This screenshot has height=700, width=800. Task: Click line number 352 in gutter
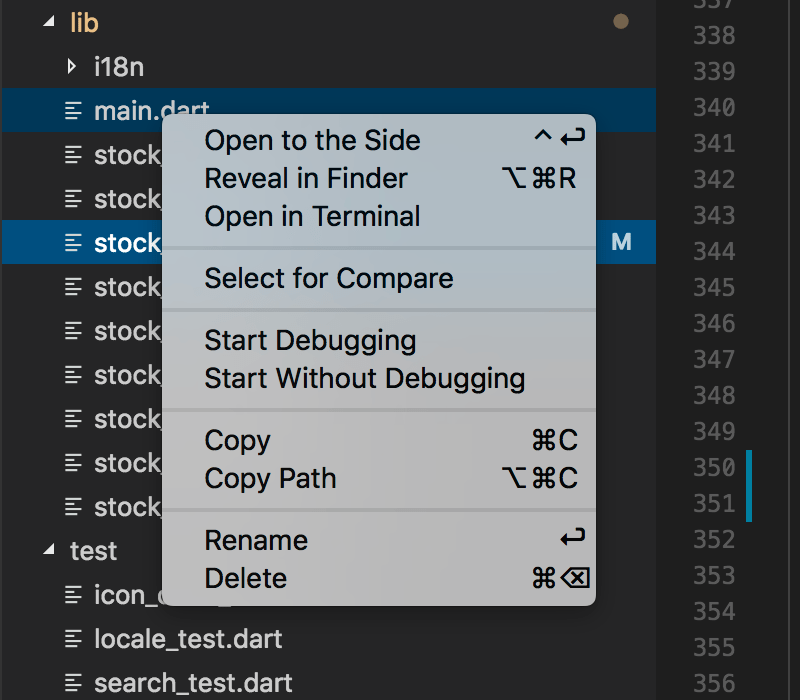pos(714,540)
